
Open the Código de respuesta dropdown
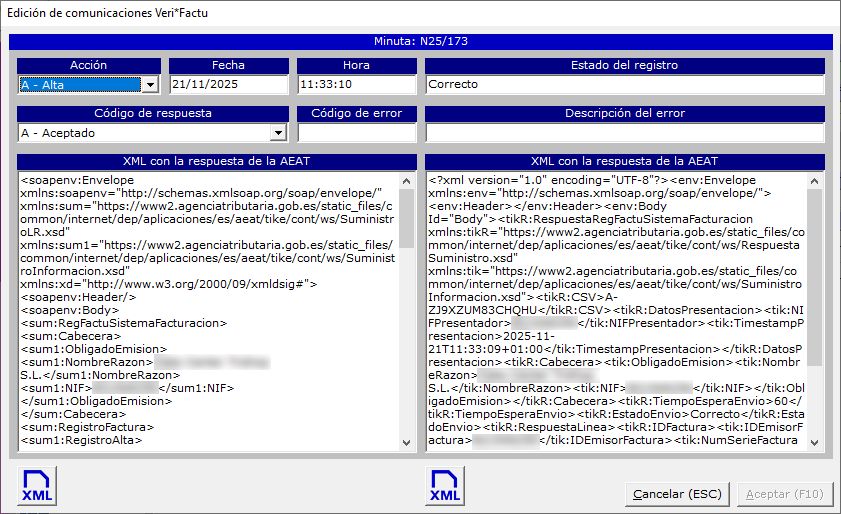click(278, 133)
